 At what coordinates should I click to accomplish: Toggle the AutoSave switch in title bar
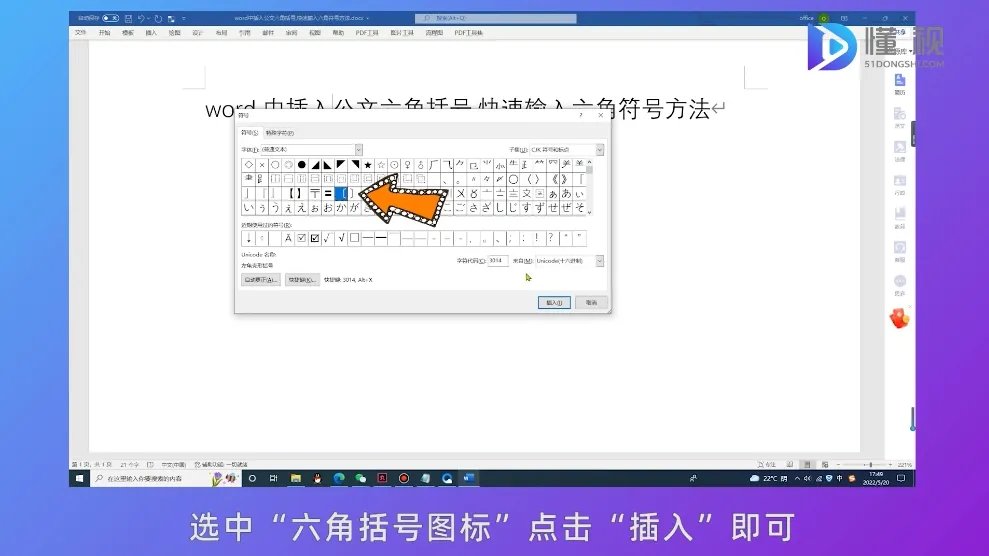110,18
